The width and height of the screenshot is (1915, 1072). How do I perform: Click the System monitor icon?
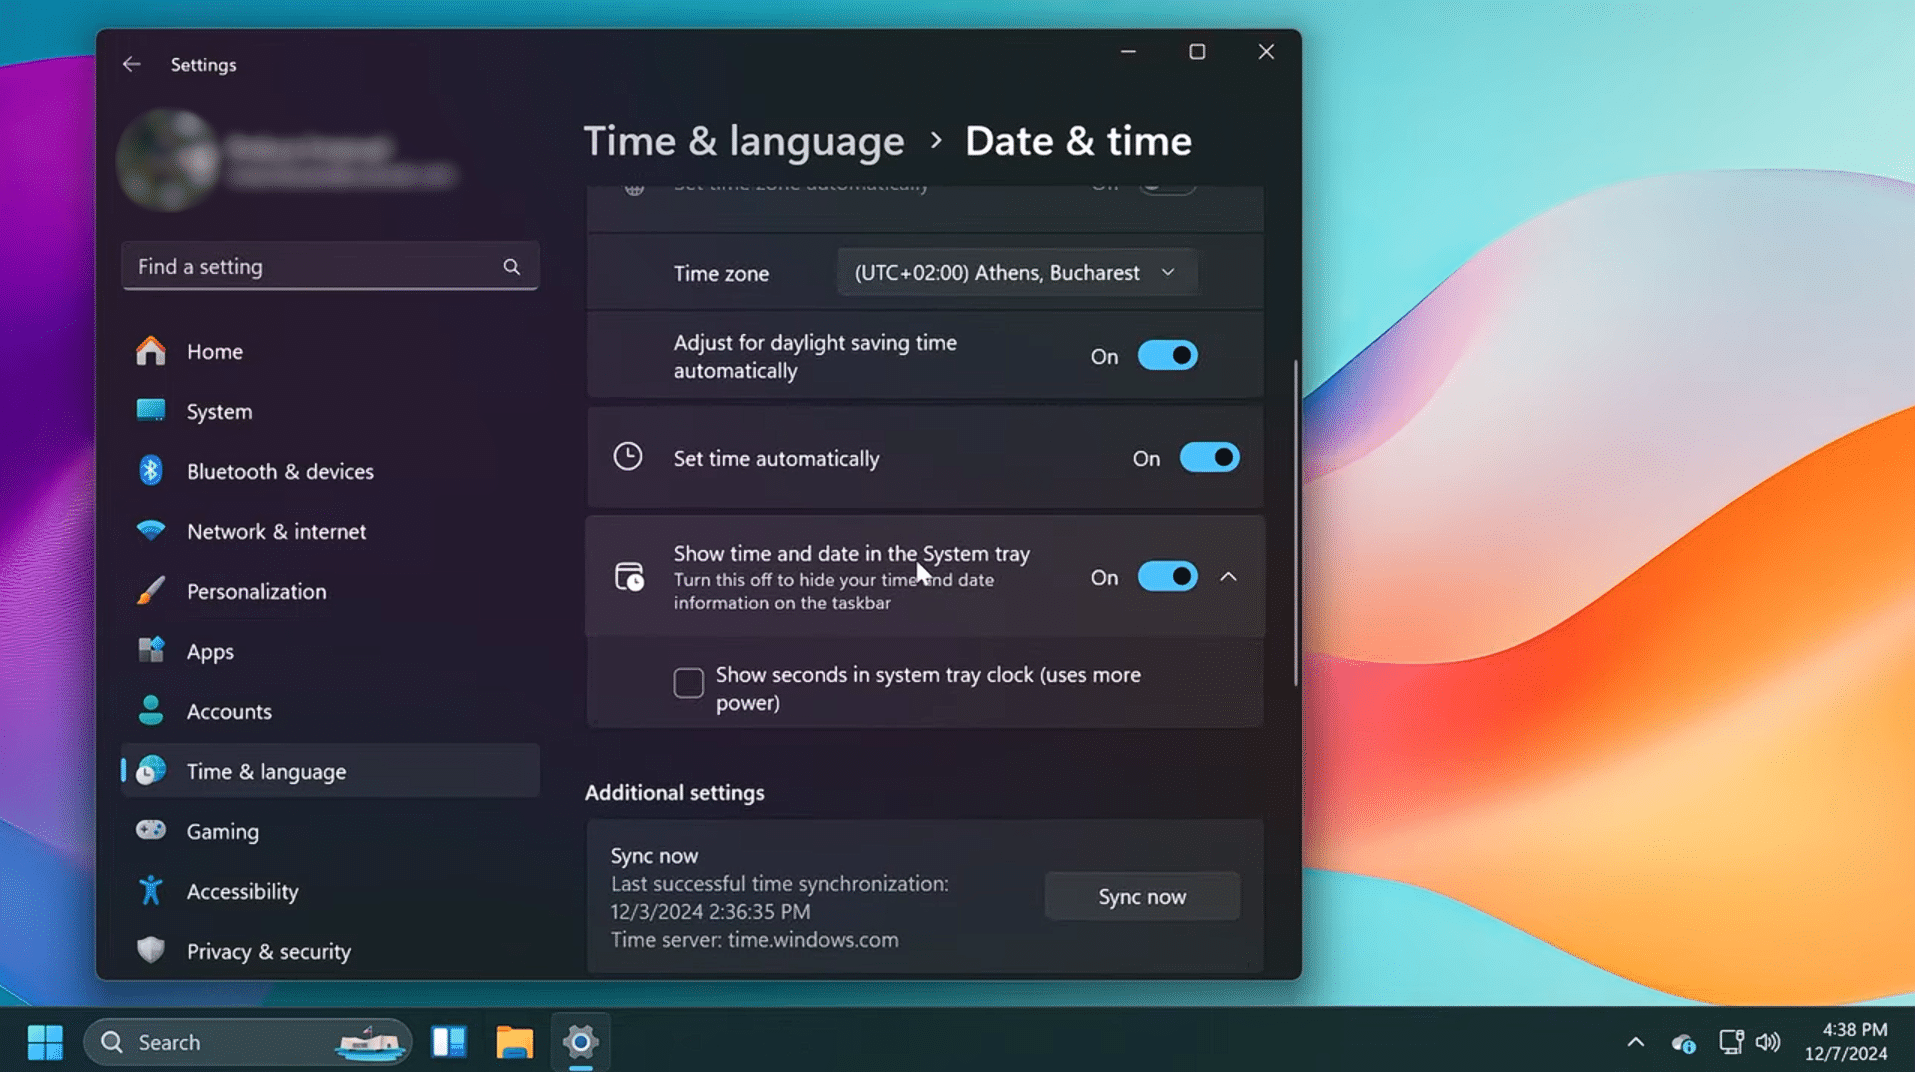151,410
